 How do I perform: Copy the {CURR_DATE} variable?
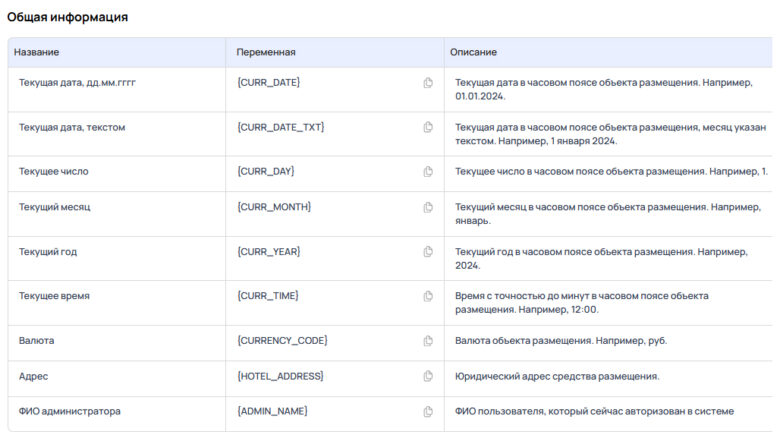428,83
